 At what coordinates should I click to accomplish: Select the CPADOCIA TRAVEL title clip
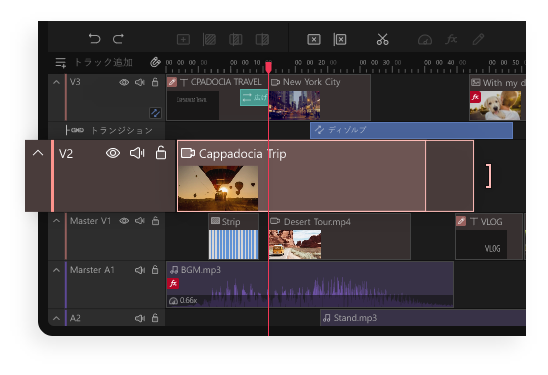pos(217,98)
